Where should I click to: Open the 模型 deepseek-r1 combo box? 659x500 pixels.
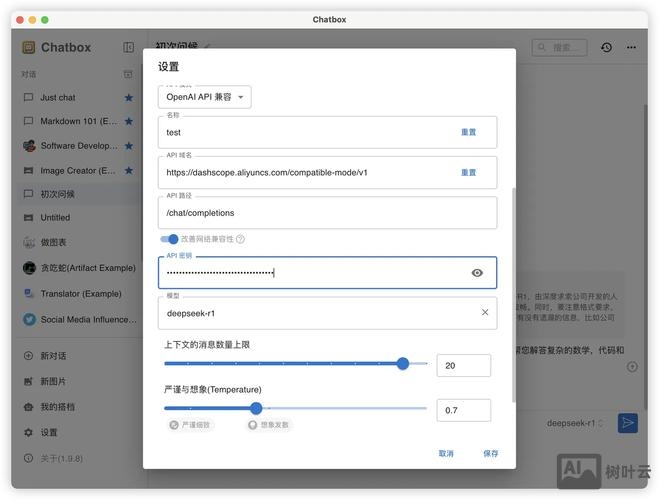327,313
